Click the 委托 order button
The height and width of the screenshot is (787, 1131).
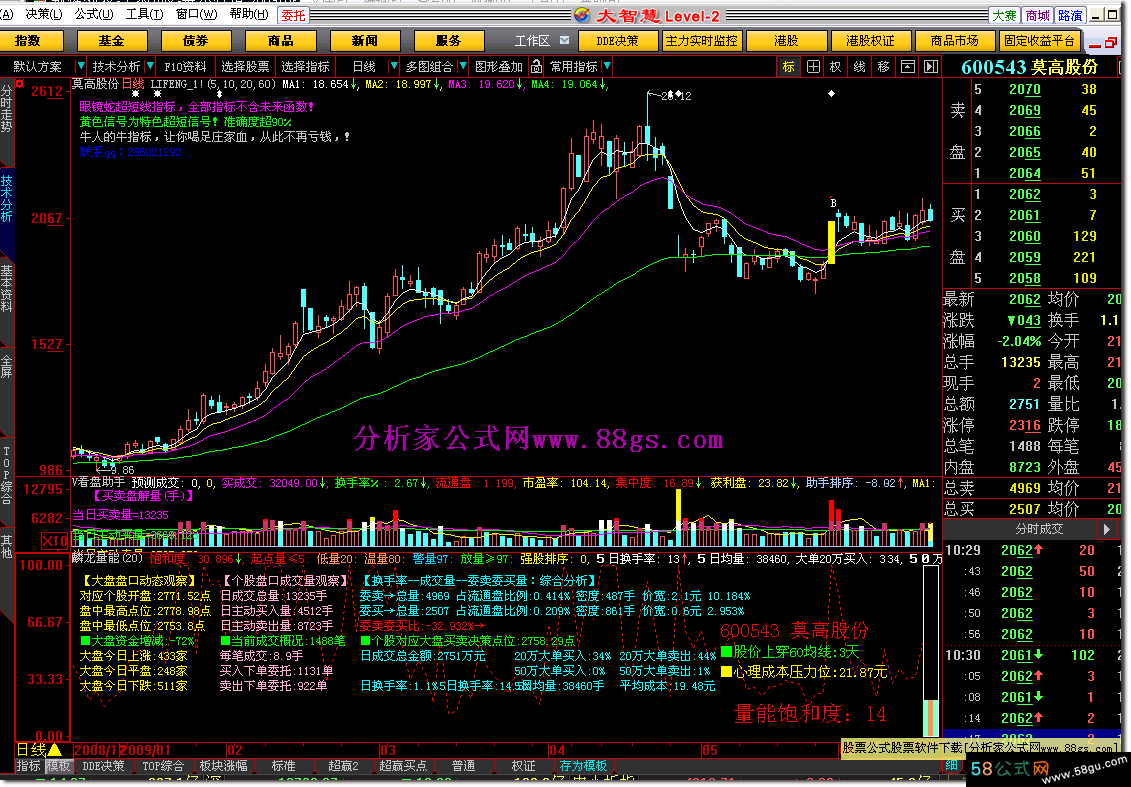tap(294, 15)
